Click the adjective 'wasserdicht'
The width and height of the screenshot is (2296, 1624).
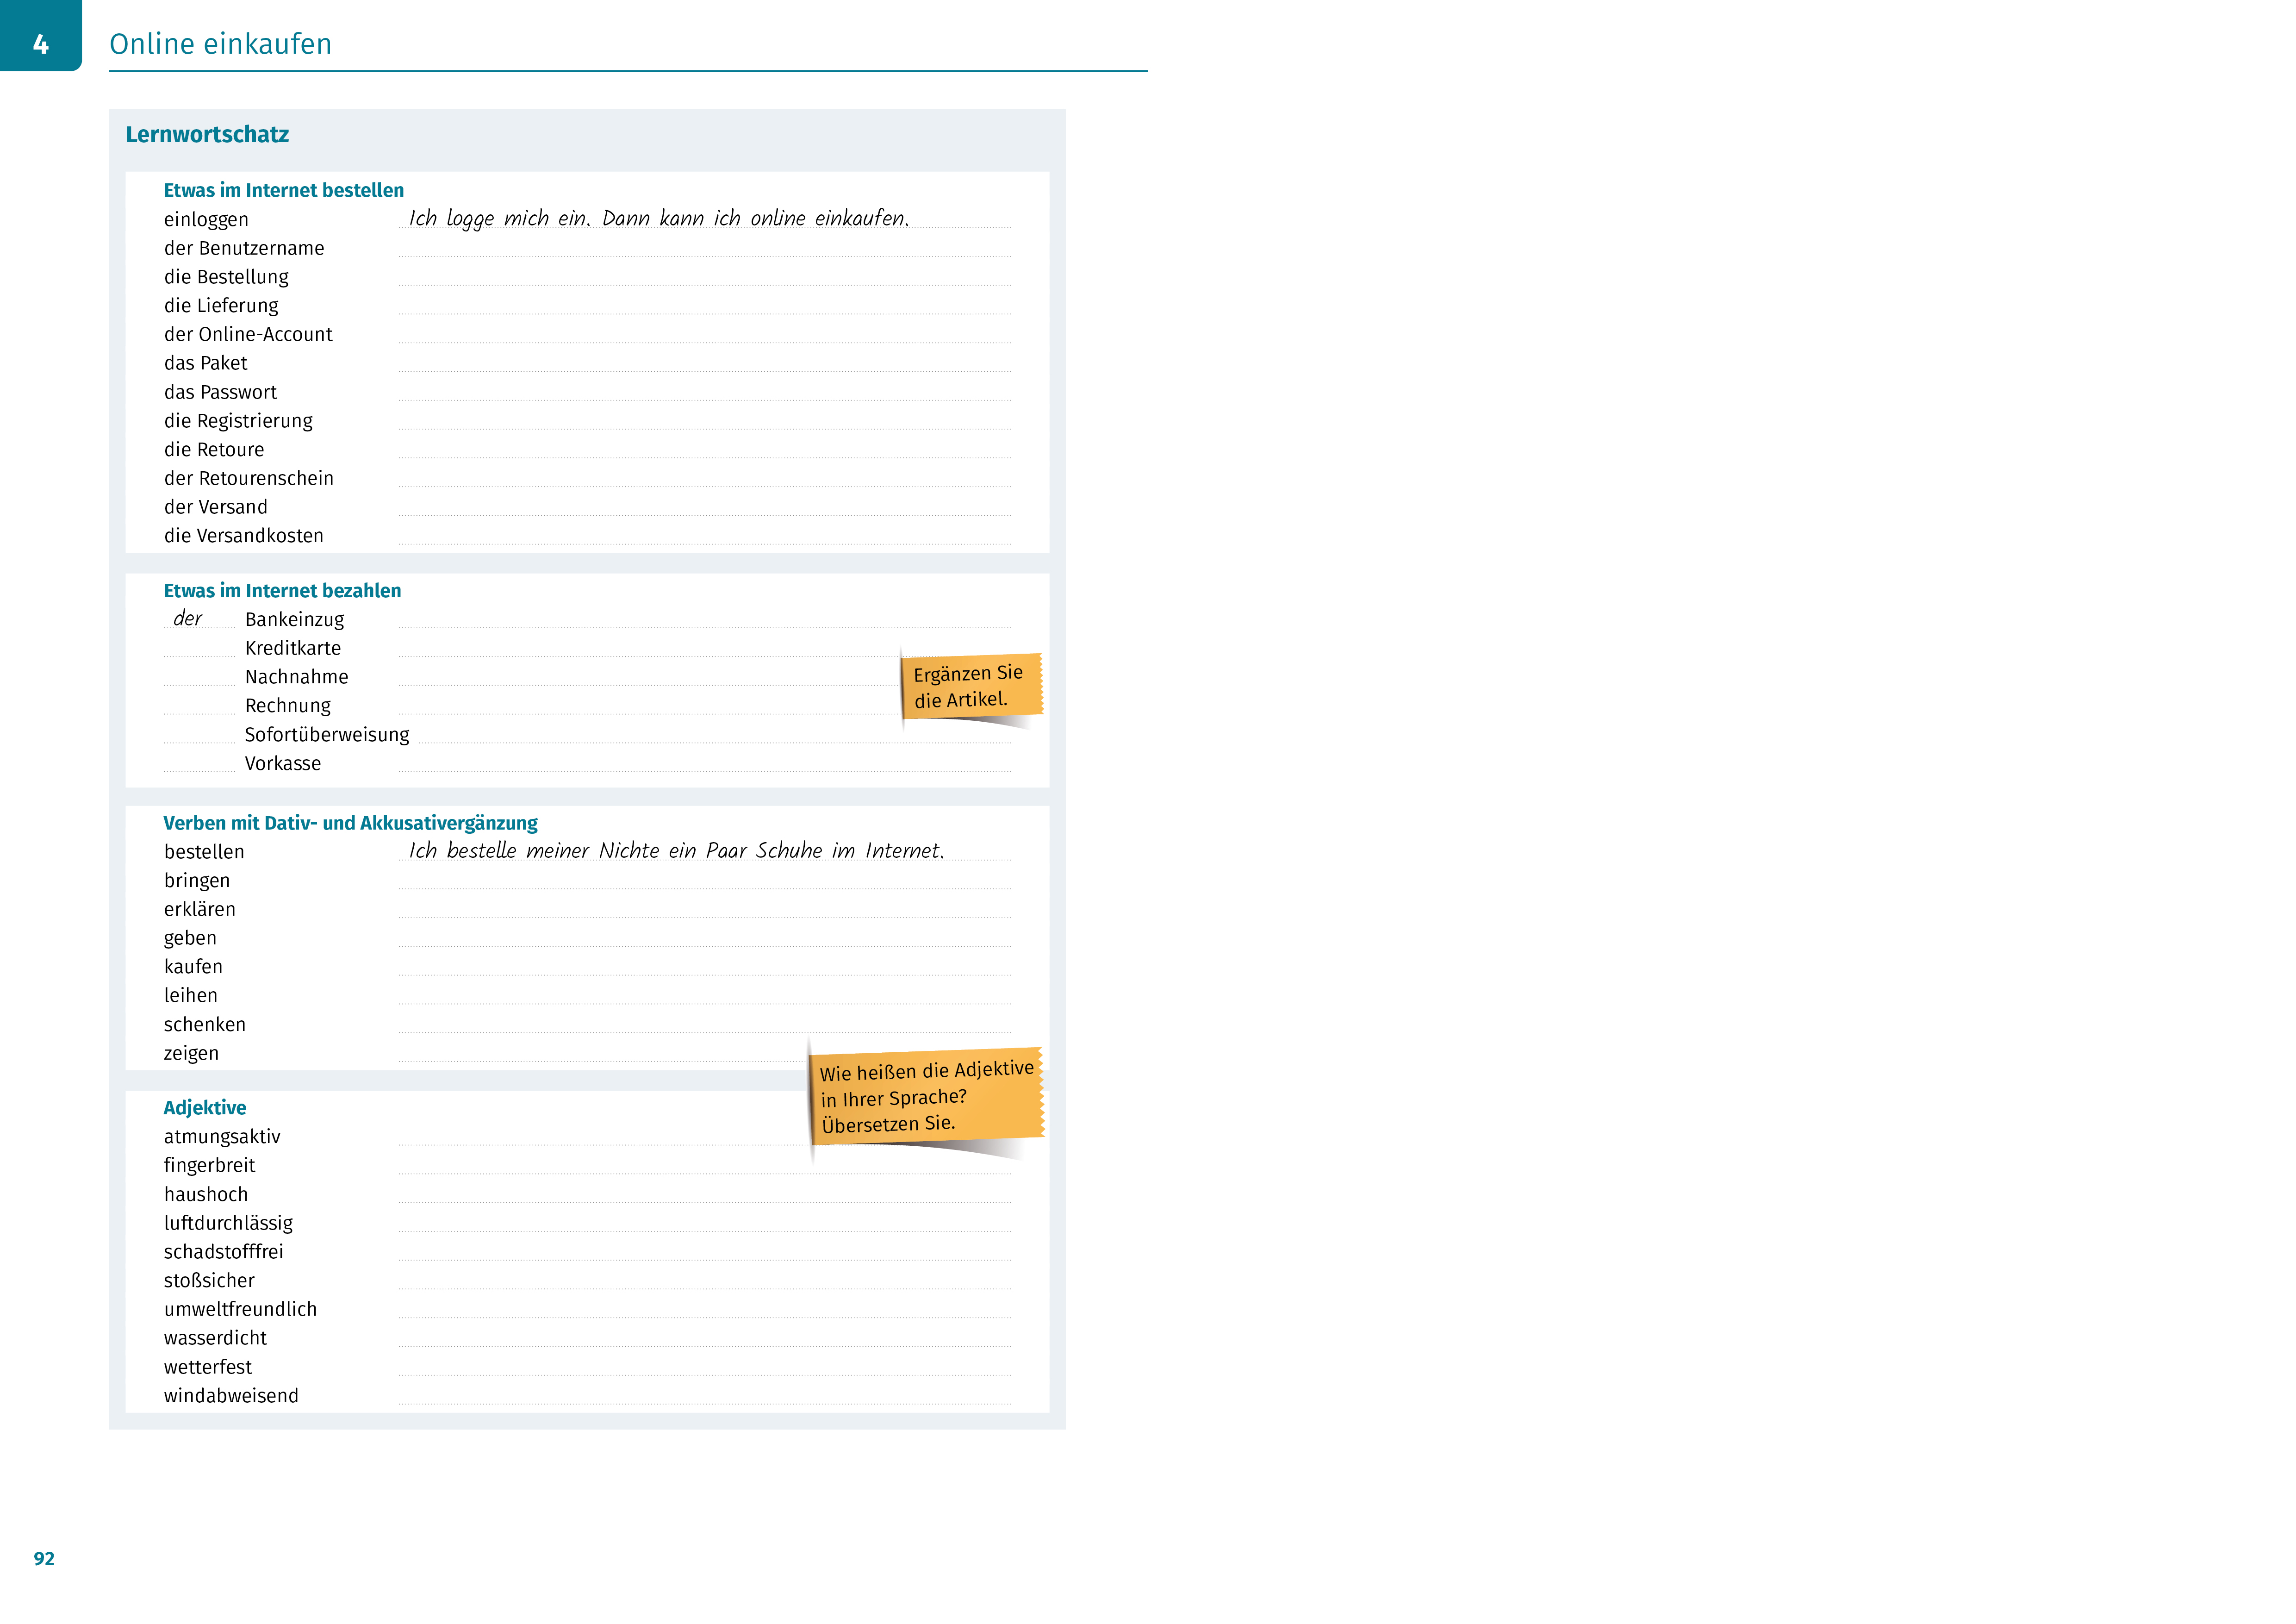pos(215,1339)
